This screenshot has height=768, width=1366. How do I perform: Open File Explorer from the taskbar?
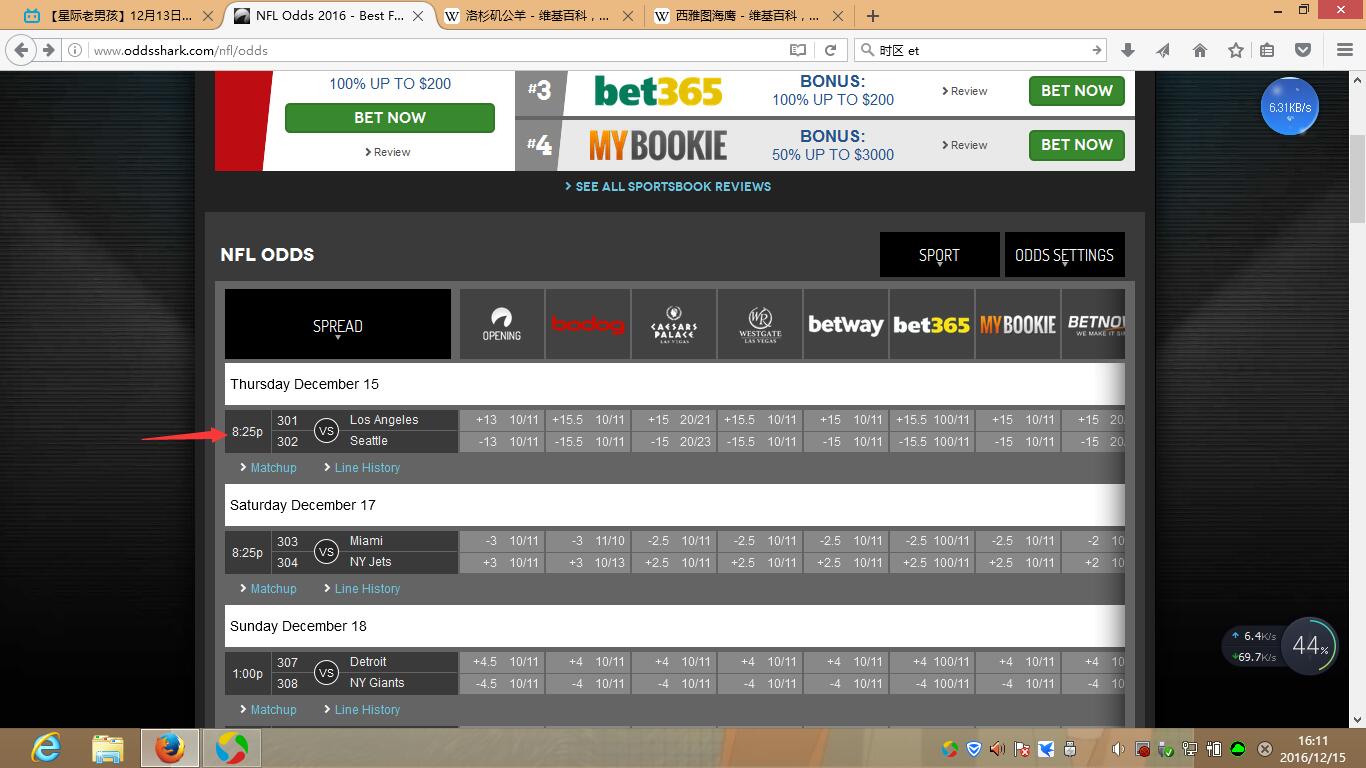(x=107, y=747)
